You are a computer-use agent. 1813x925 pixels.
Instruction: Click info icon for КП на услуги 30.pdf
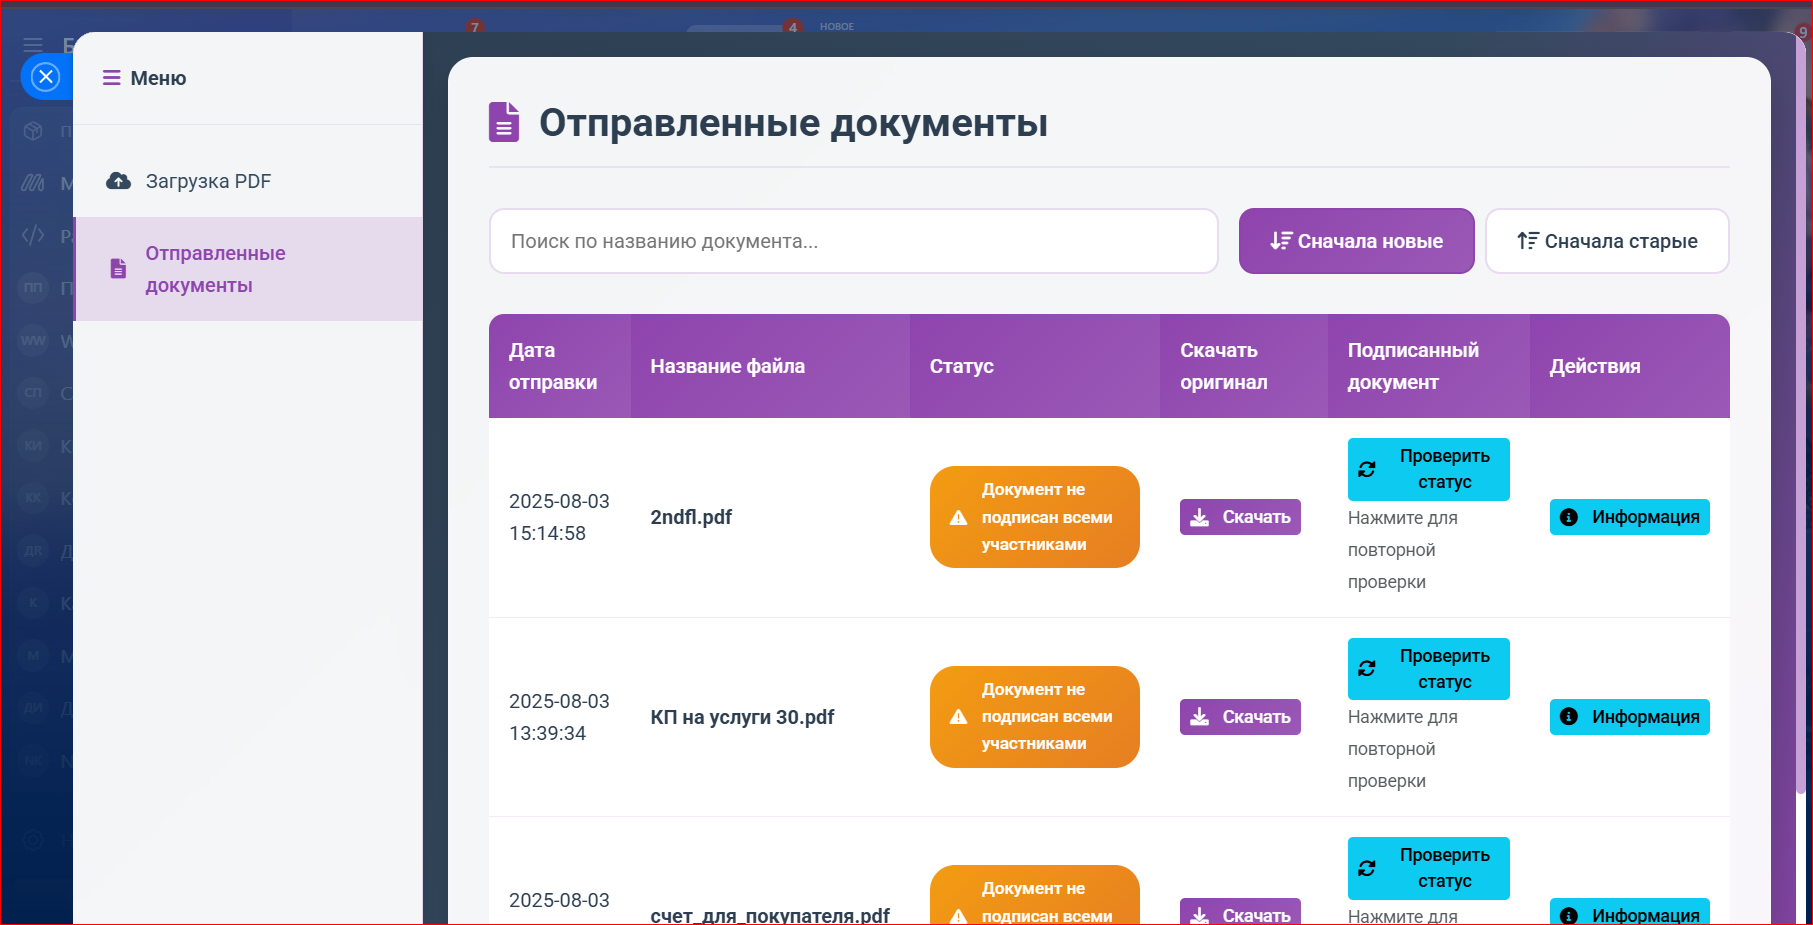[1569, 717]
